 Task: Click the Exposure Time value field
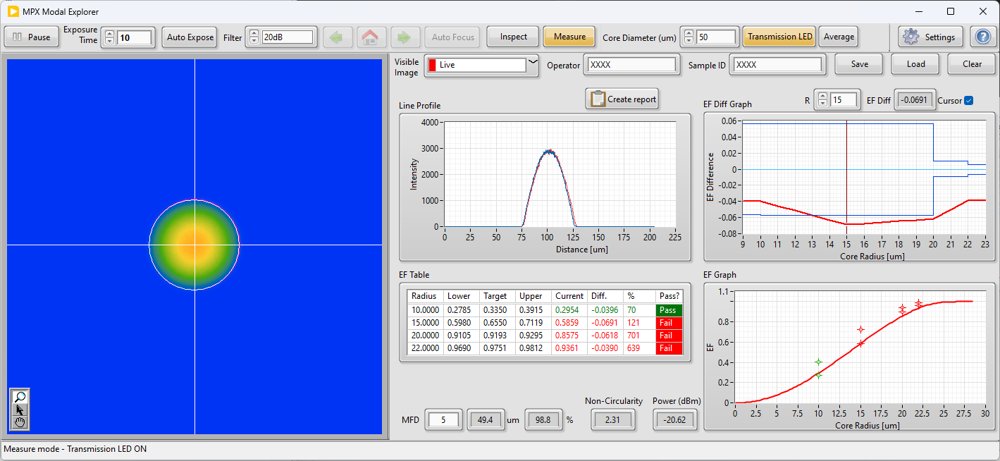(x=135, y=38)
